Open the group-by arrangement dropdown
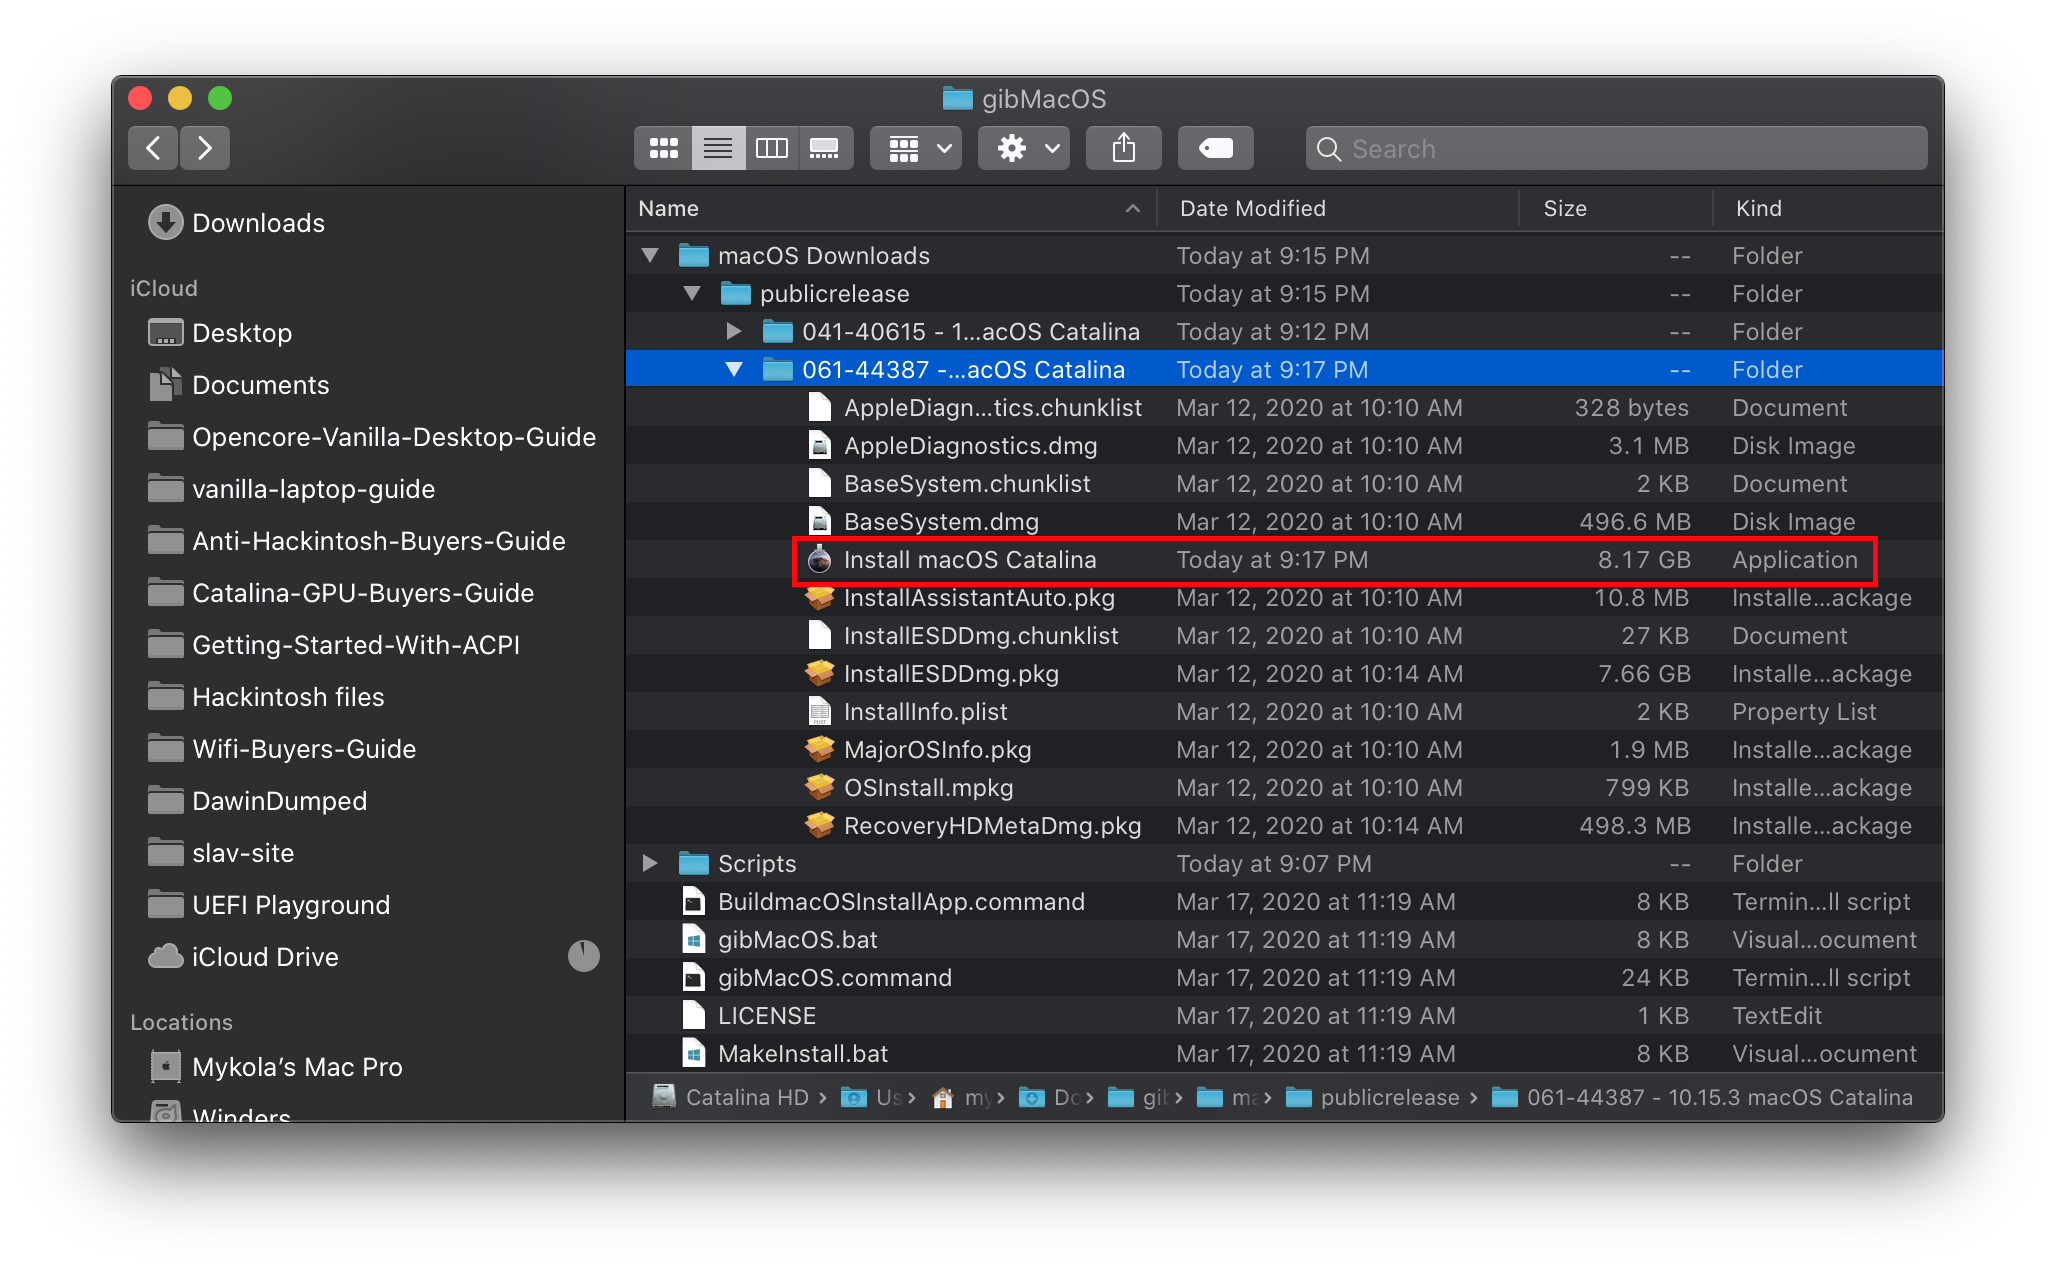Screen dimensions: 2056x1270 [916, 149]
